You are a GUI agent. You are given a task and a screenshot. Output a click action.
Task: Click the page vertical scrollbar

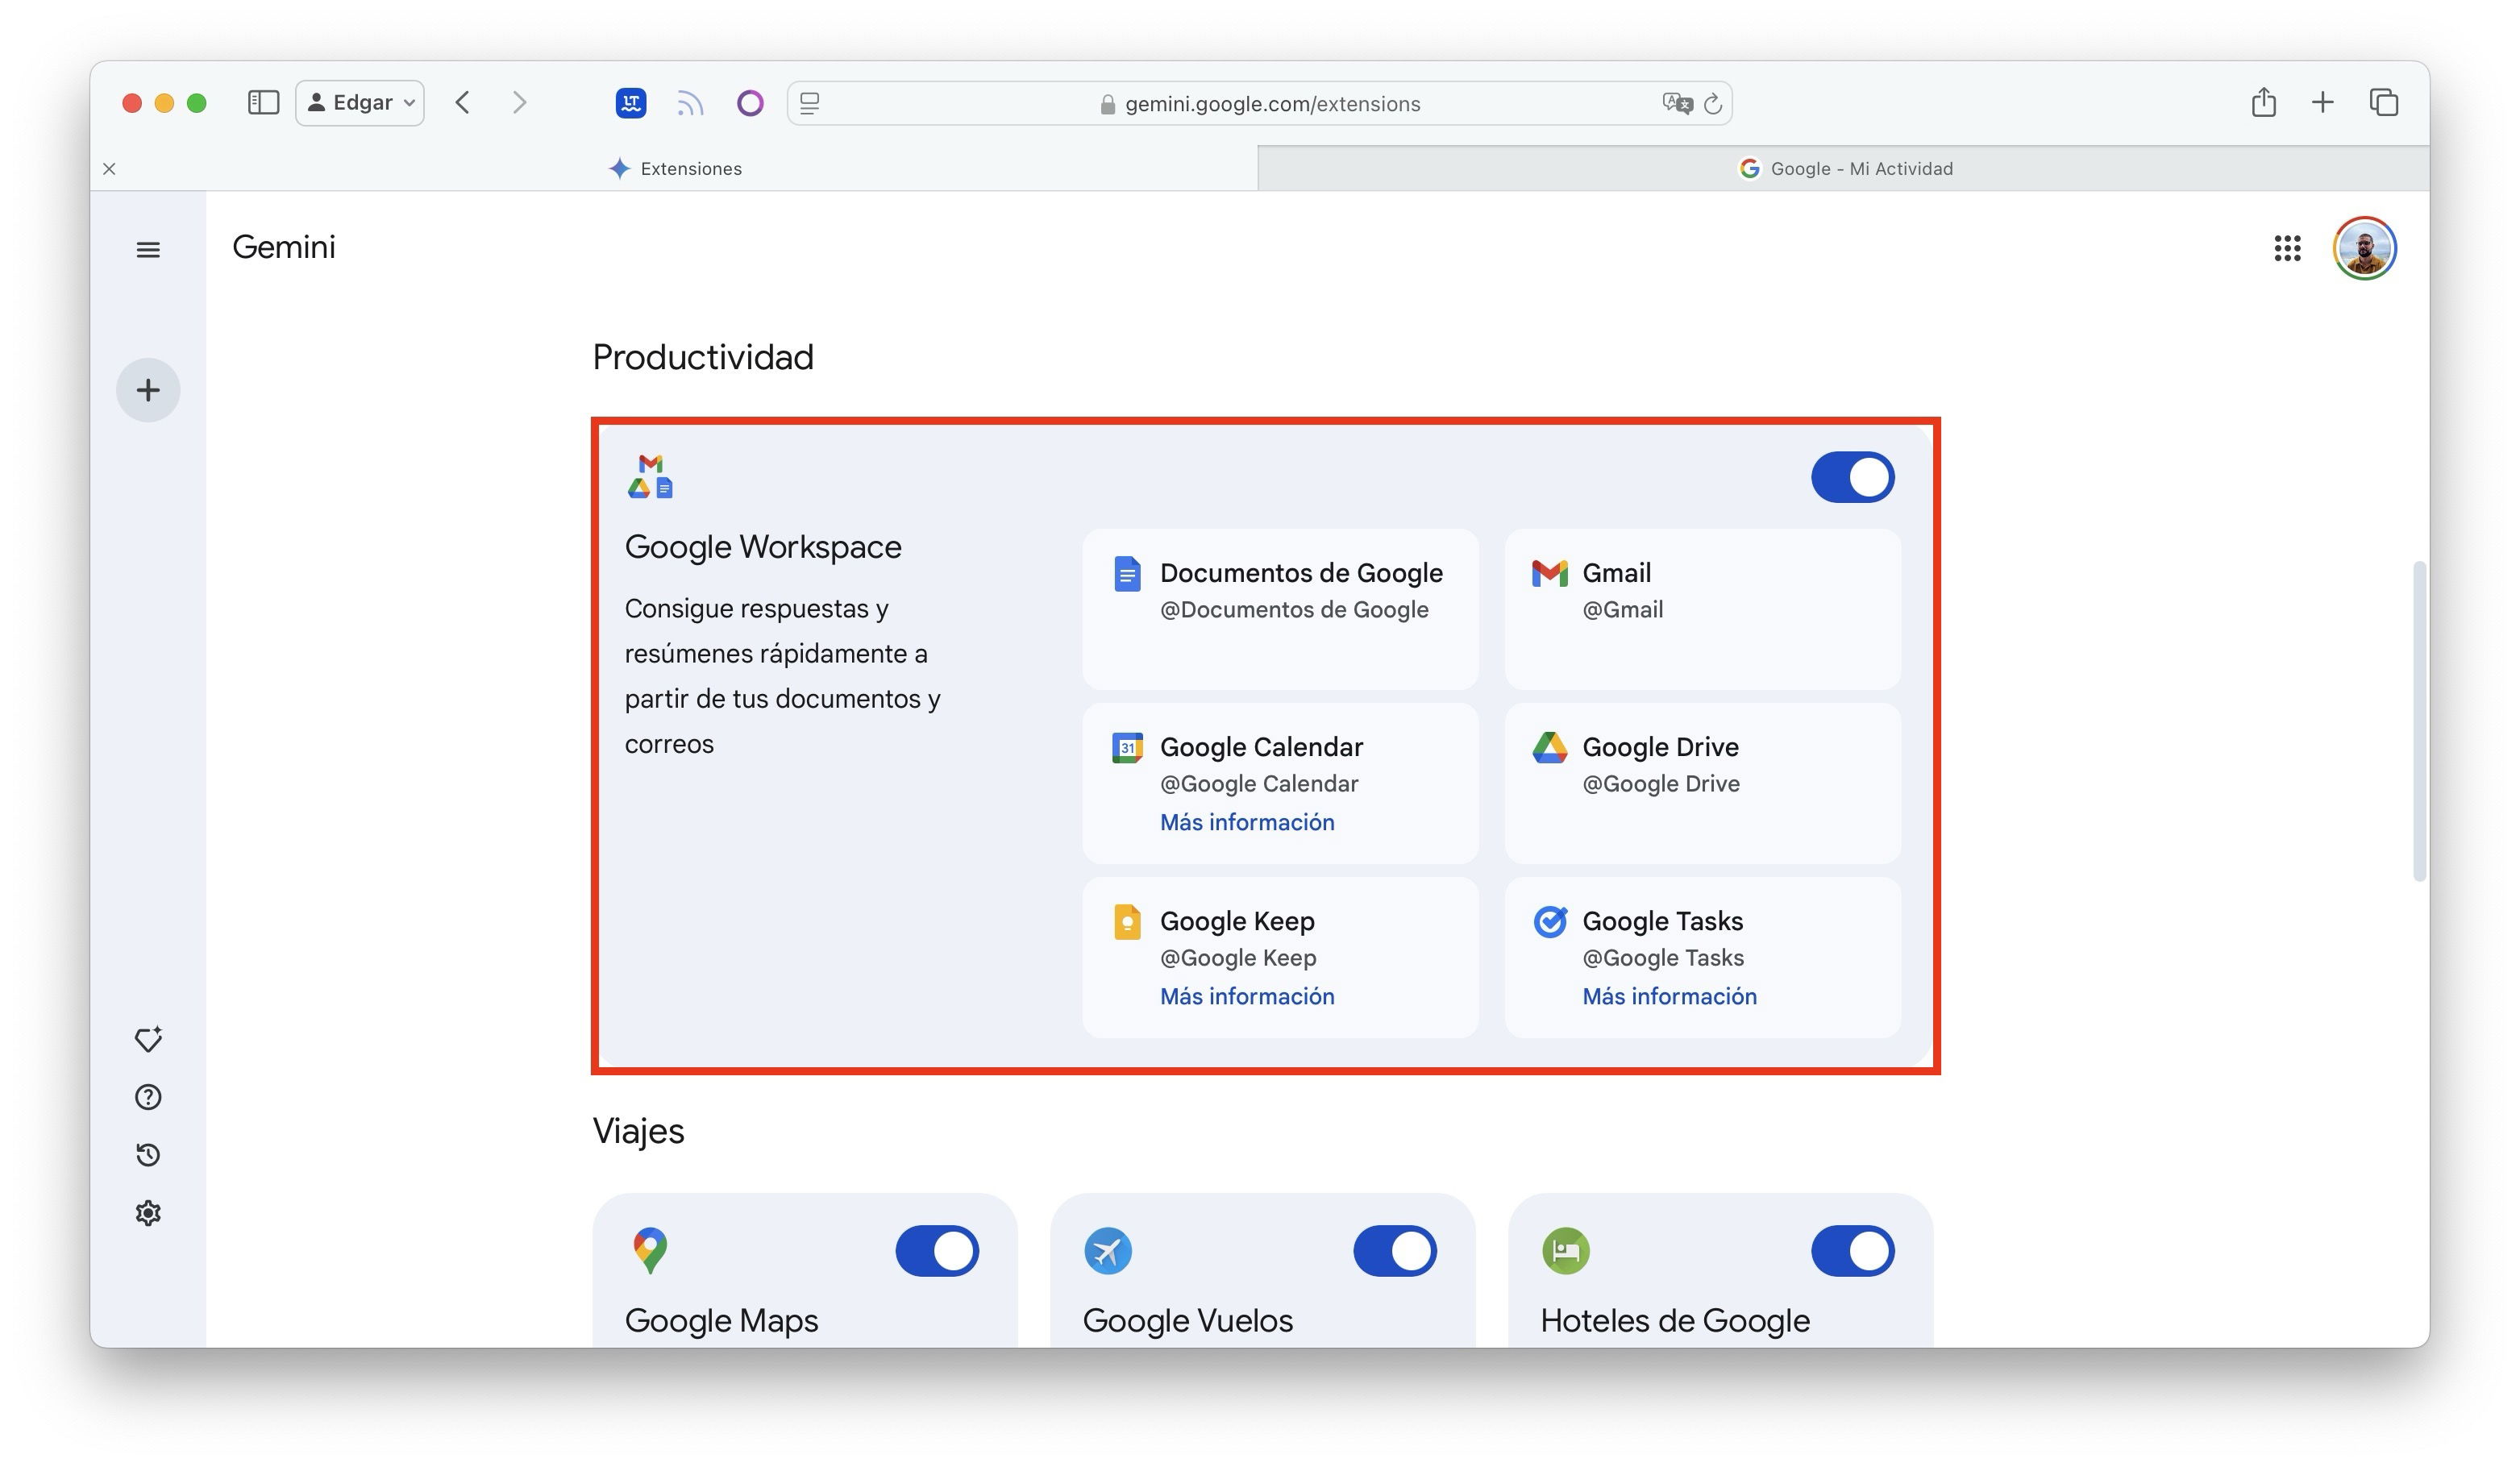(x=2420, y=720)
